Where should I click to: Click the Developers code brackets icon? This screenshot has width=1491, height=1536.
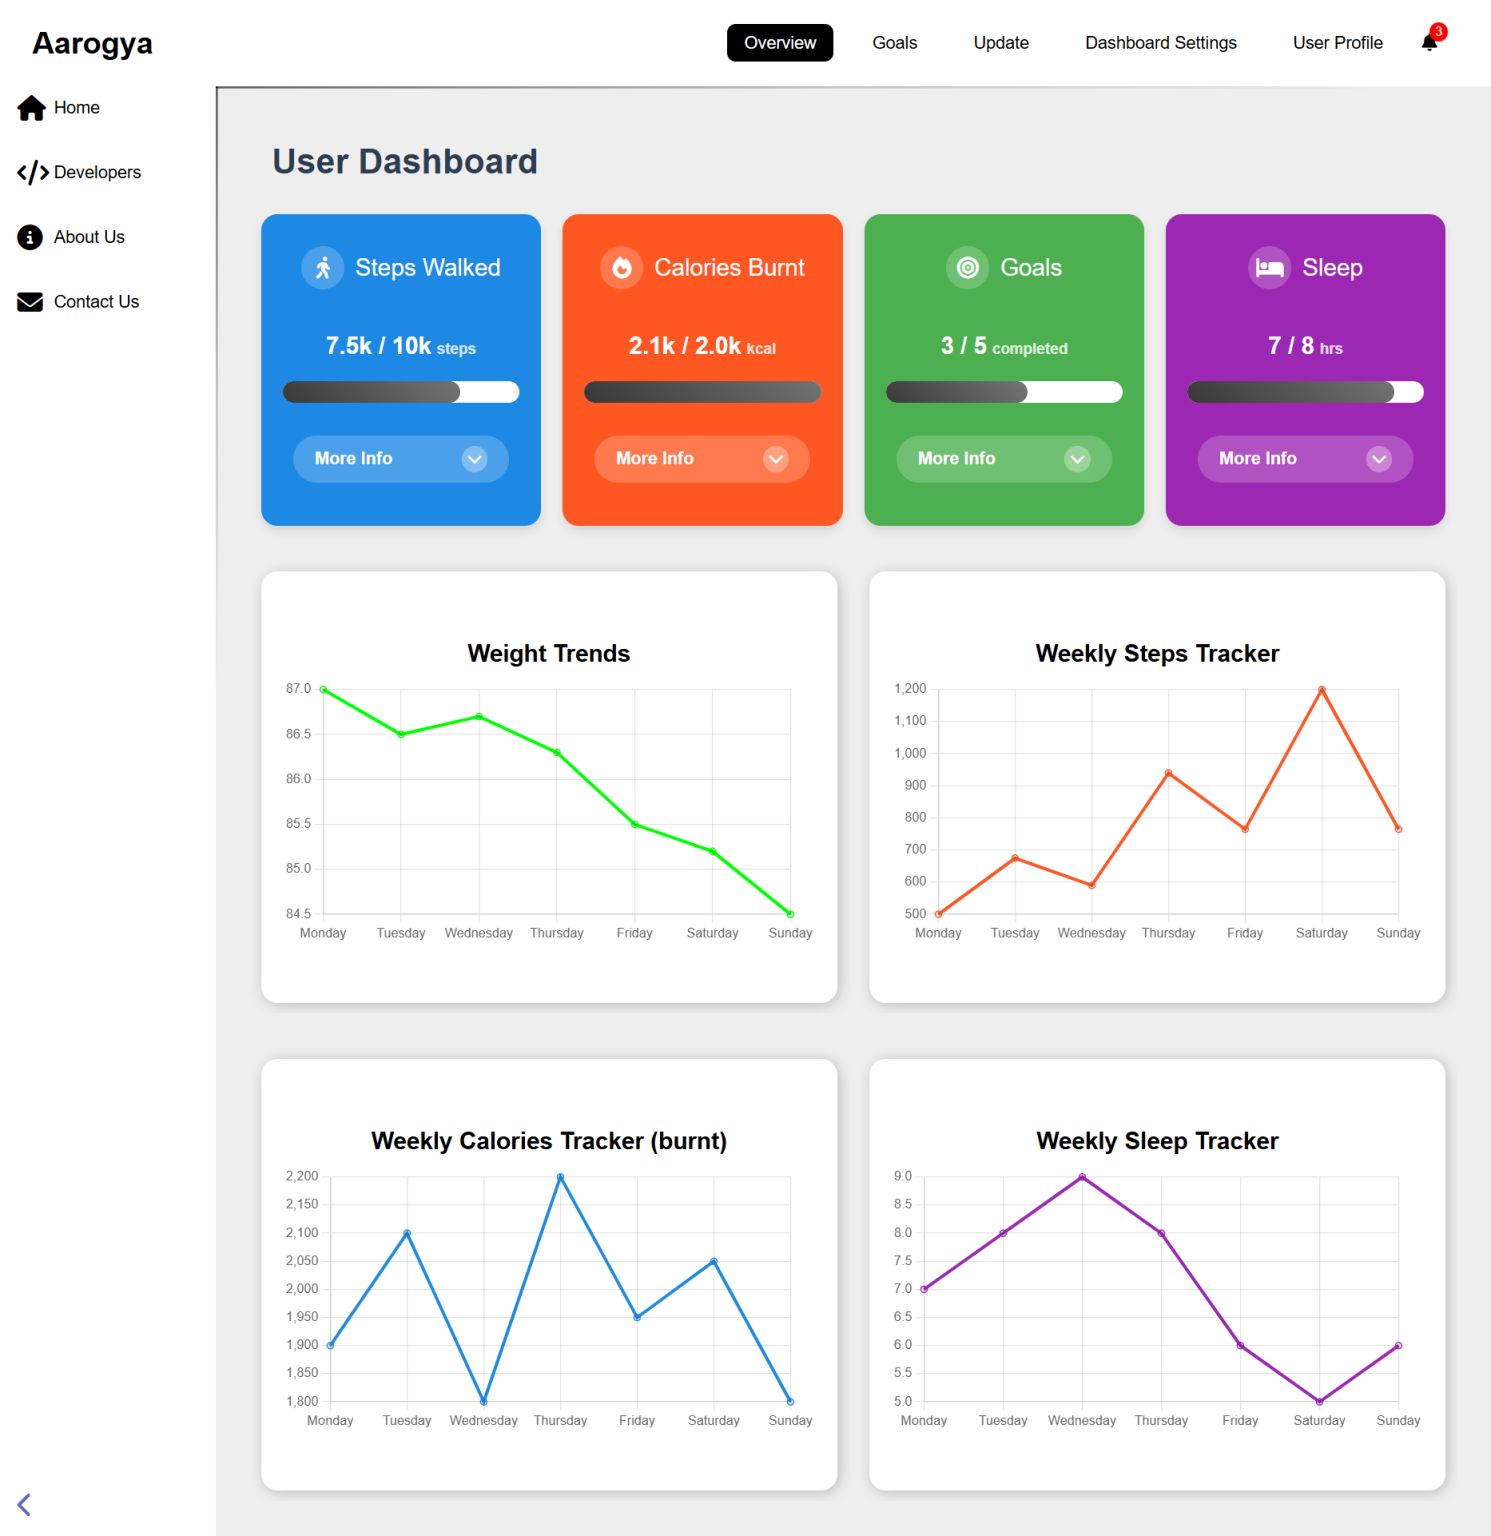click(32, 173)
